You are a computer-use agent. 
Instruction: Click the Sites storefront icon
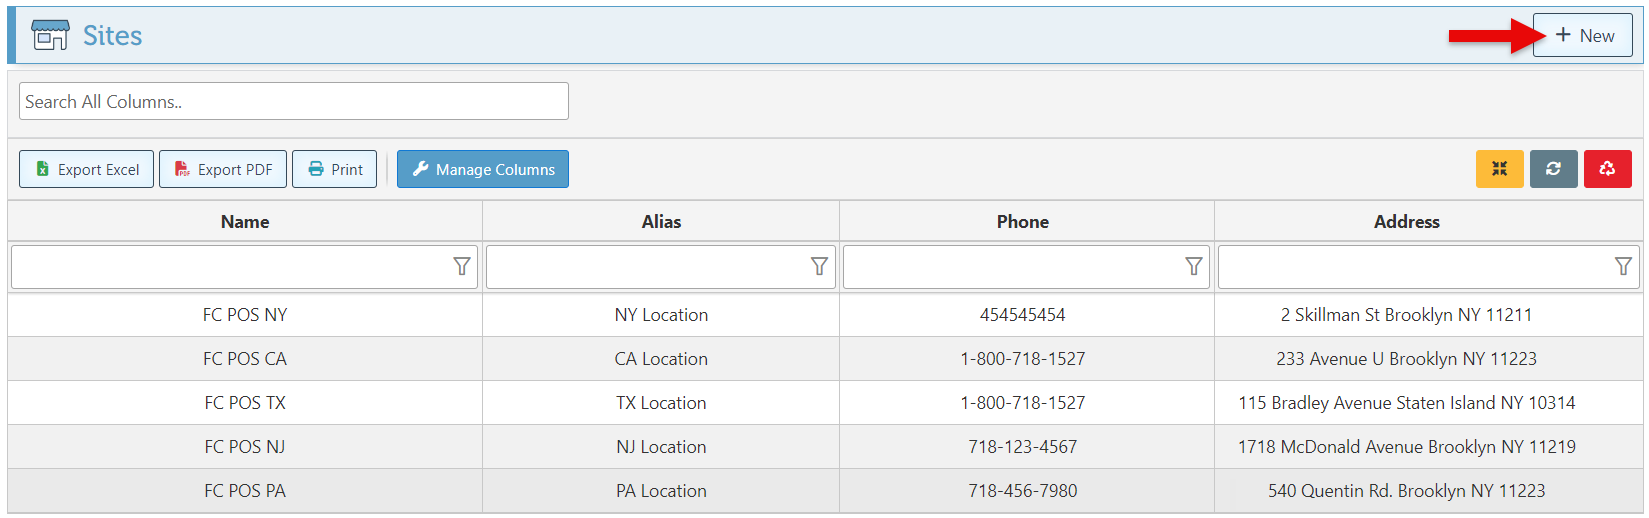[50, 36]
